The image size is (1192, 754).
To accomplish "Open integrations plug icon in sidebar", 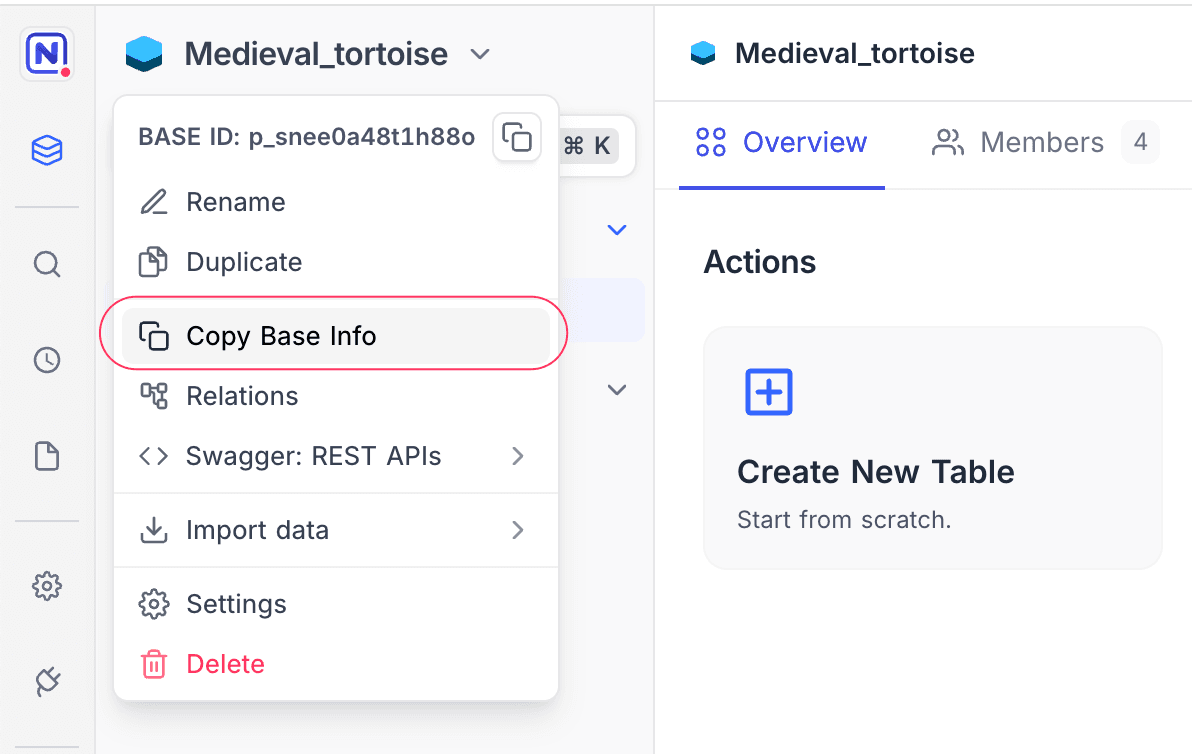I will coord(47,682).
